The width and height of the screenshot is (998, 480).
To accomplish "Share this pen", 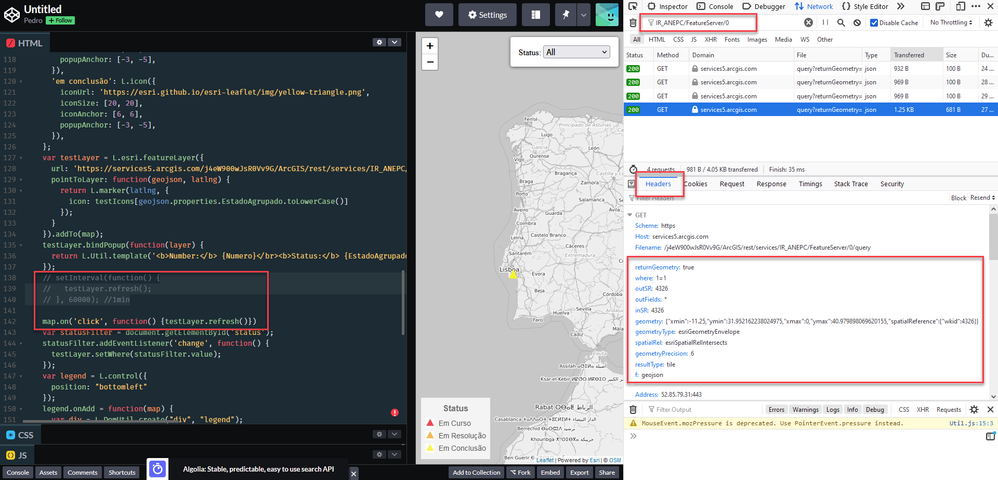I will pos(607,472).
